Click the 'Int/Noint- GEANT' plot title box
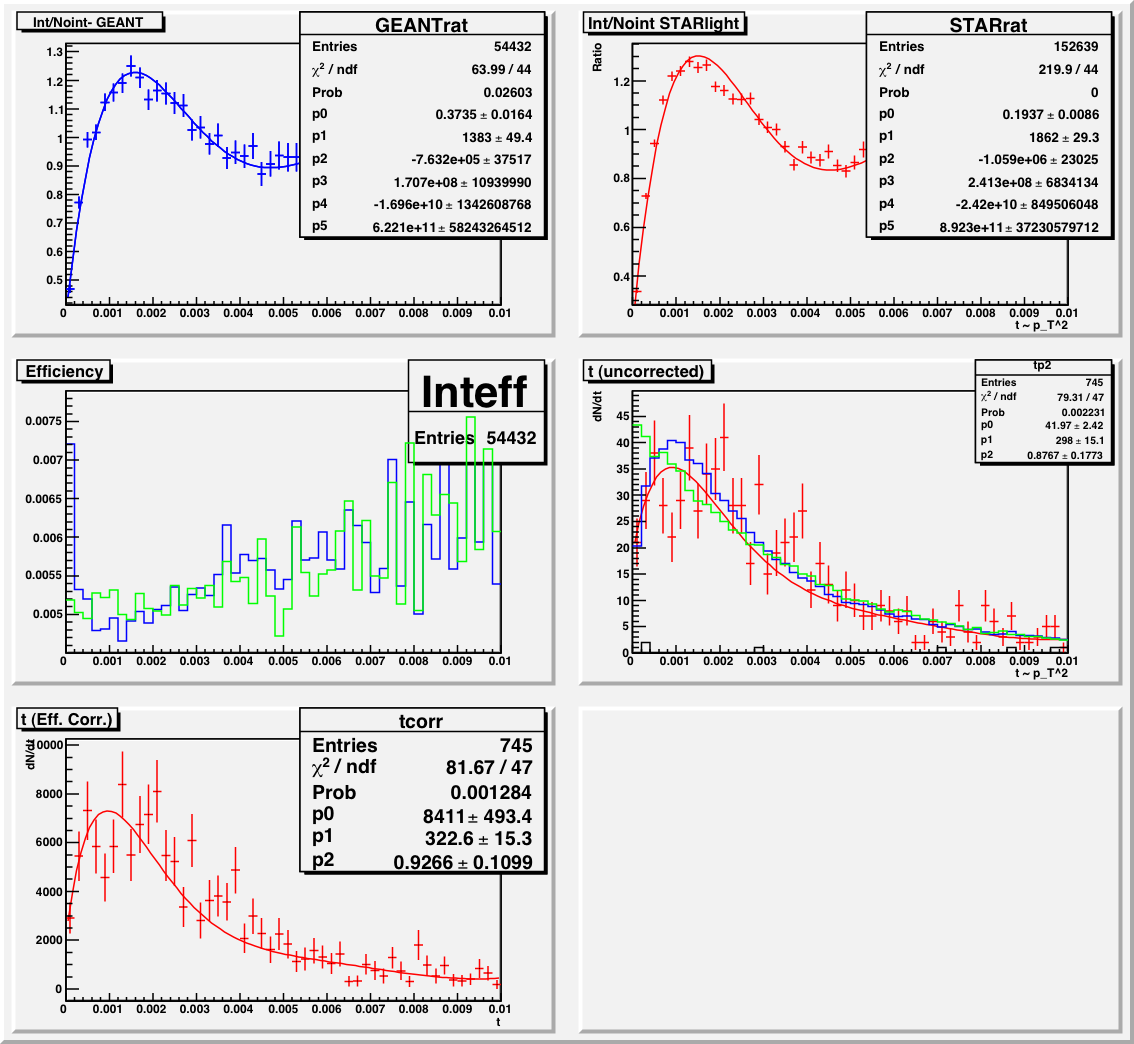This screenshot has height=1044, width=1134. click(91, 21)
